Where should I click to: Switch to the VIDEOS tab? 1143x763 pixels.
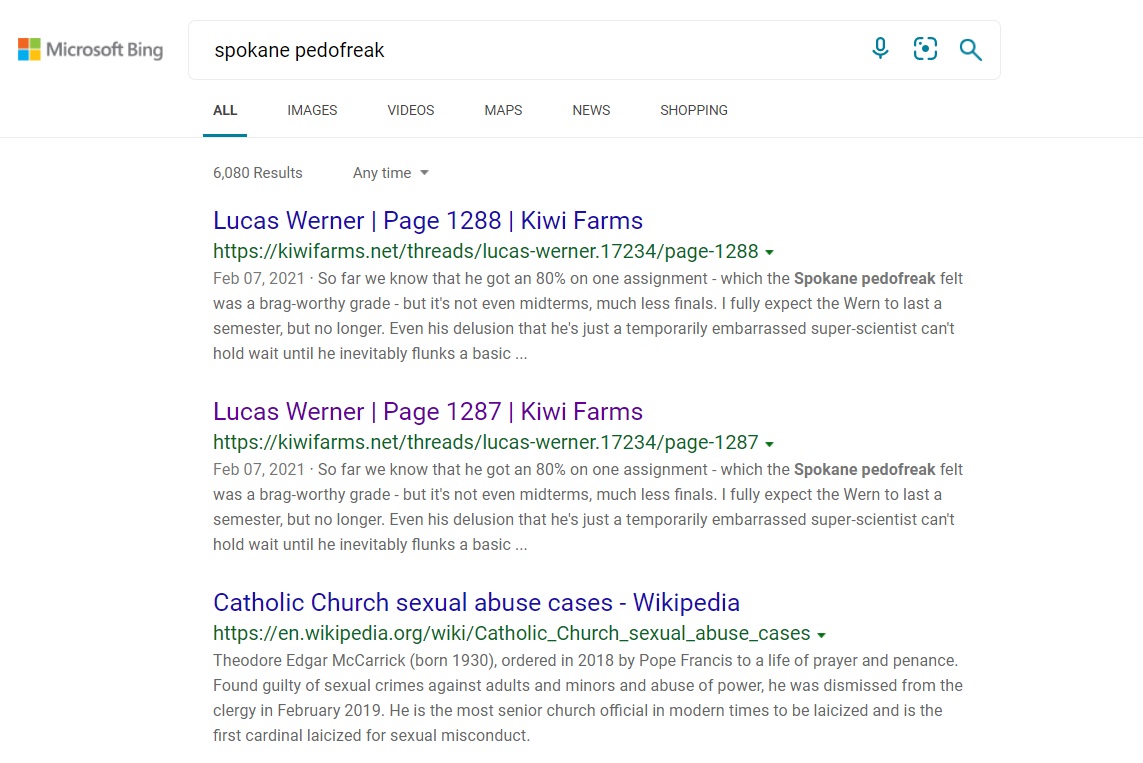pyautogui.click(x=410, y=111)
